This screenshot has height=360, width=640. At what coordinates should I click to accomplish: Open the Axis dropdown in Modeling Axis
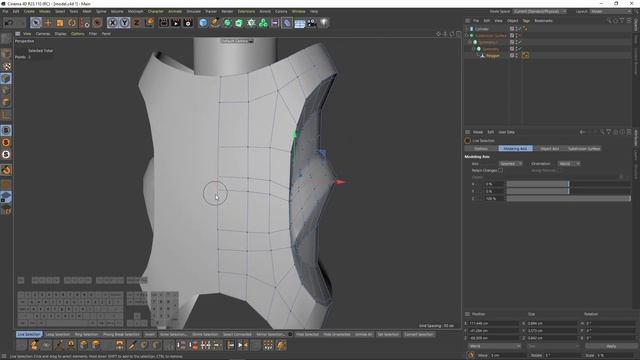coord(511,164)
